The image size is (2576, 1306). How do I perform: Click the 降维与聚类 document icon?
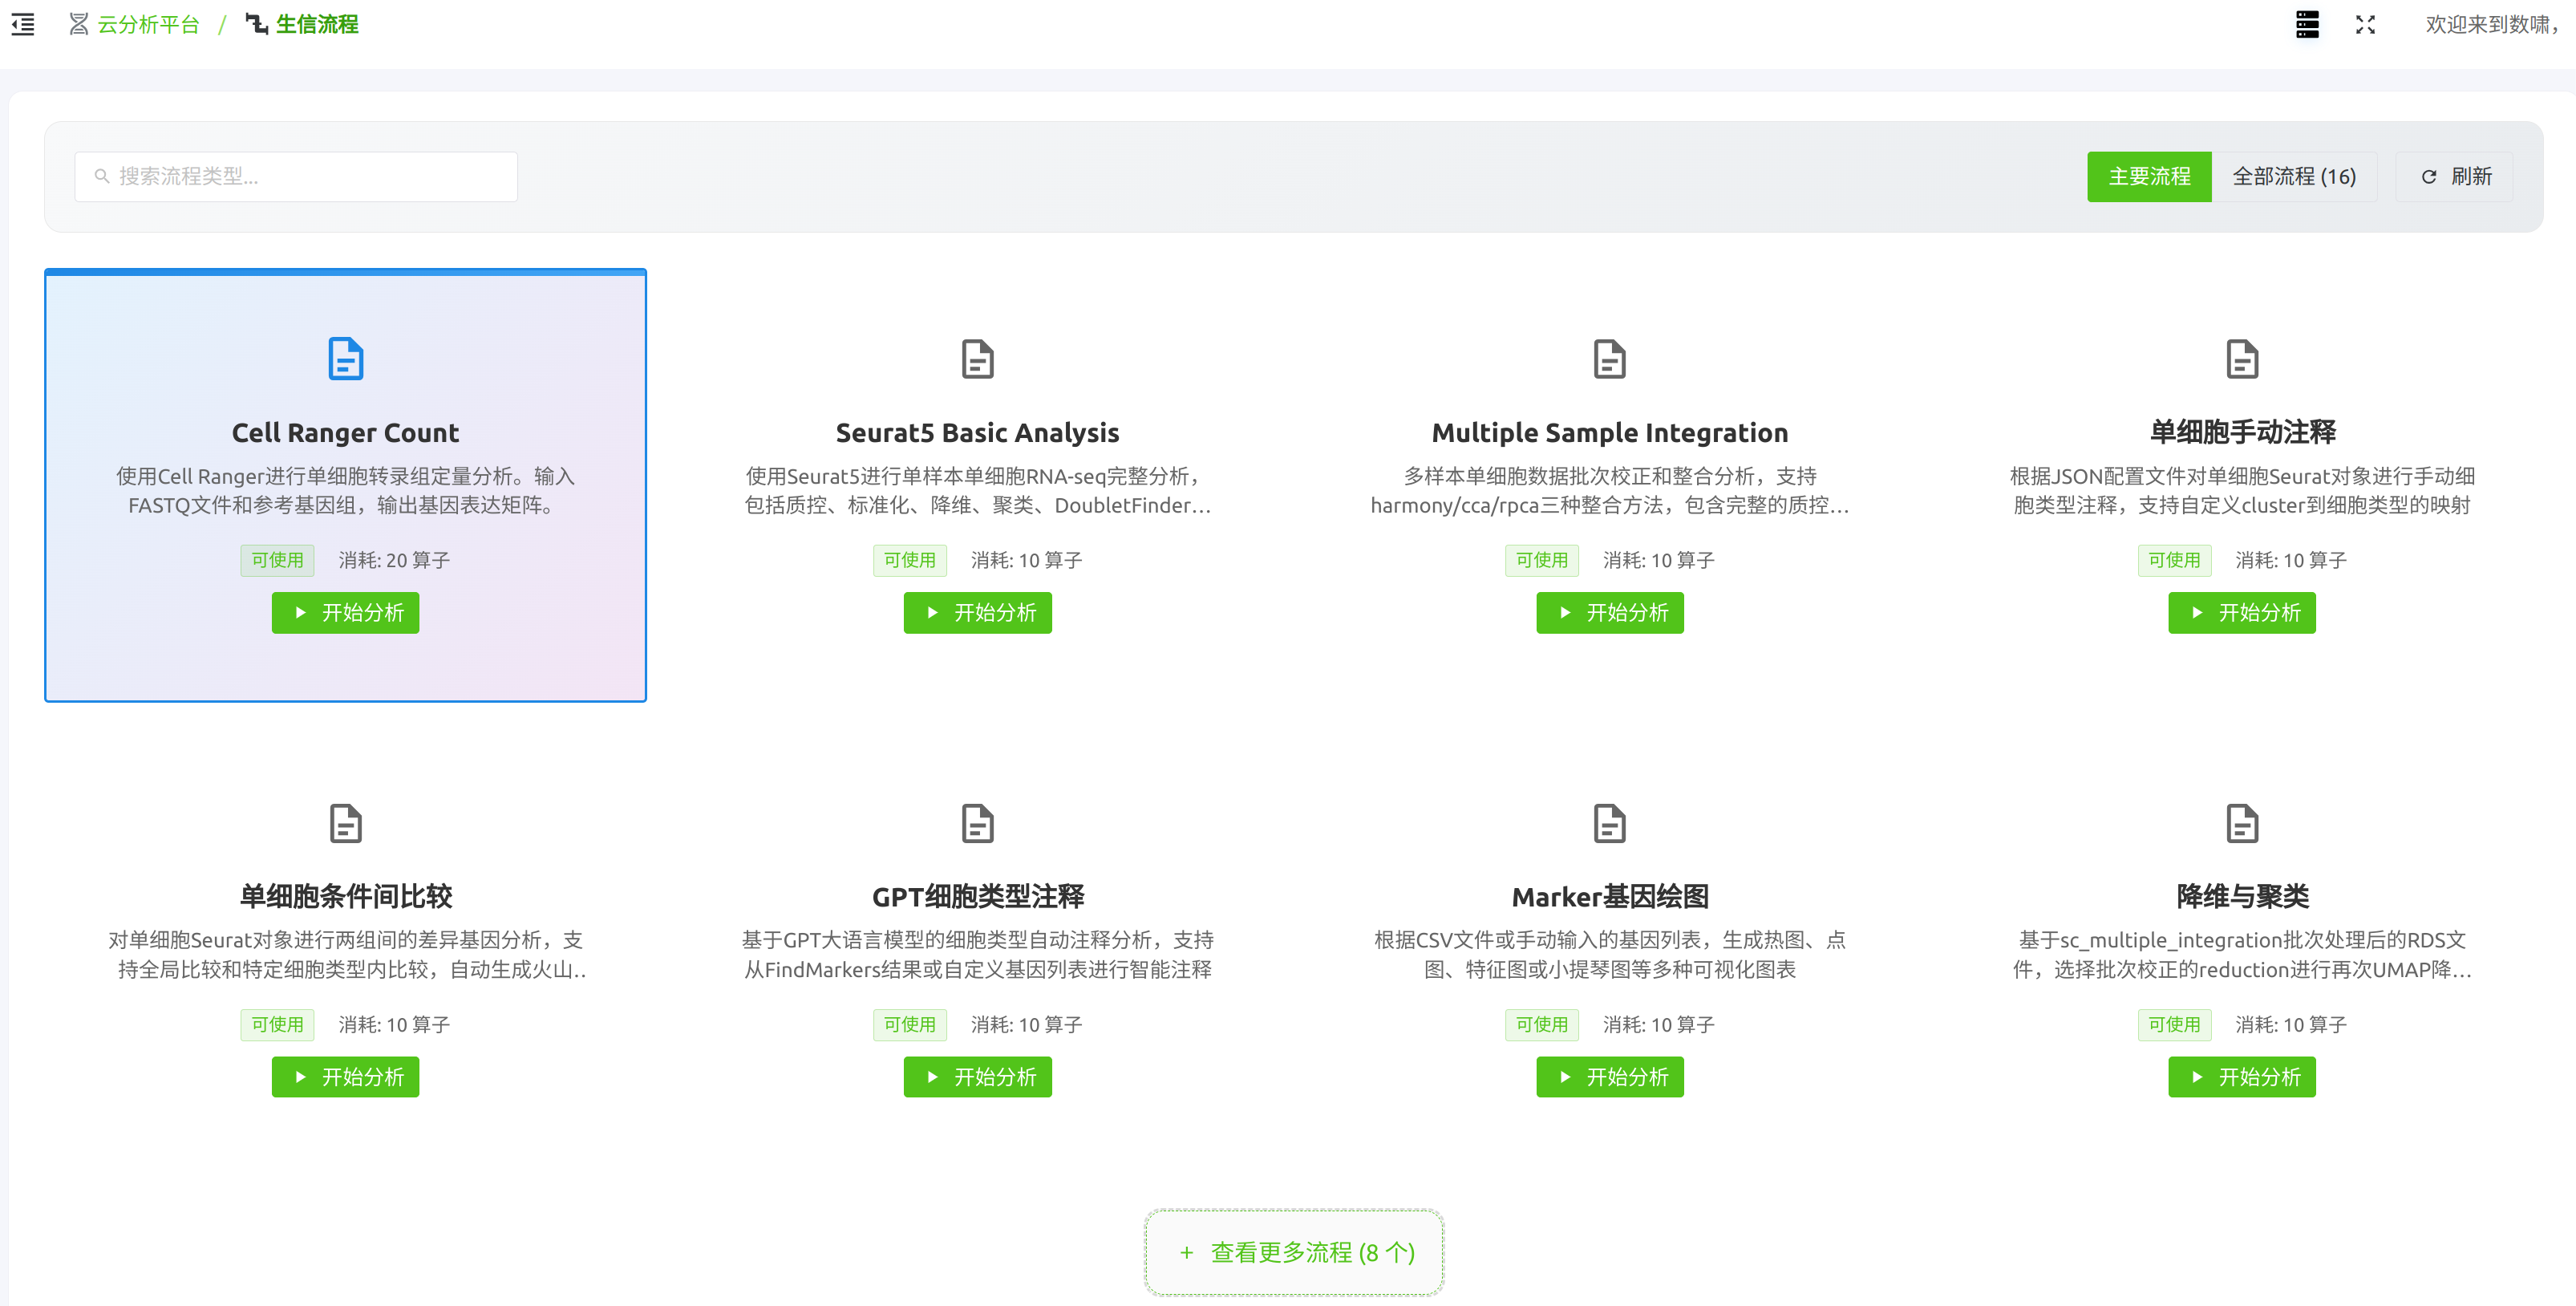(2241, 823)
